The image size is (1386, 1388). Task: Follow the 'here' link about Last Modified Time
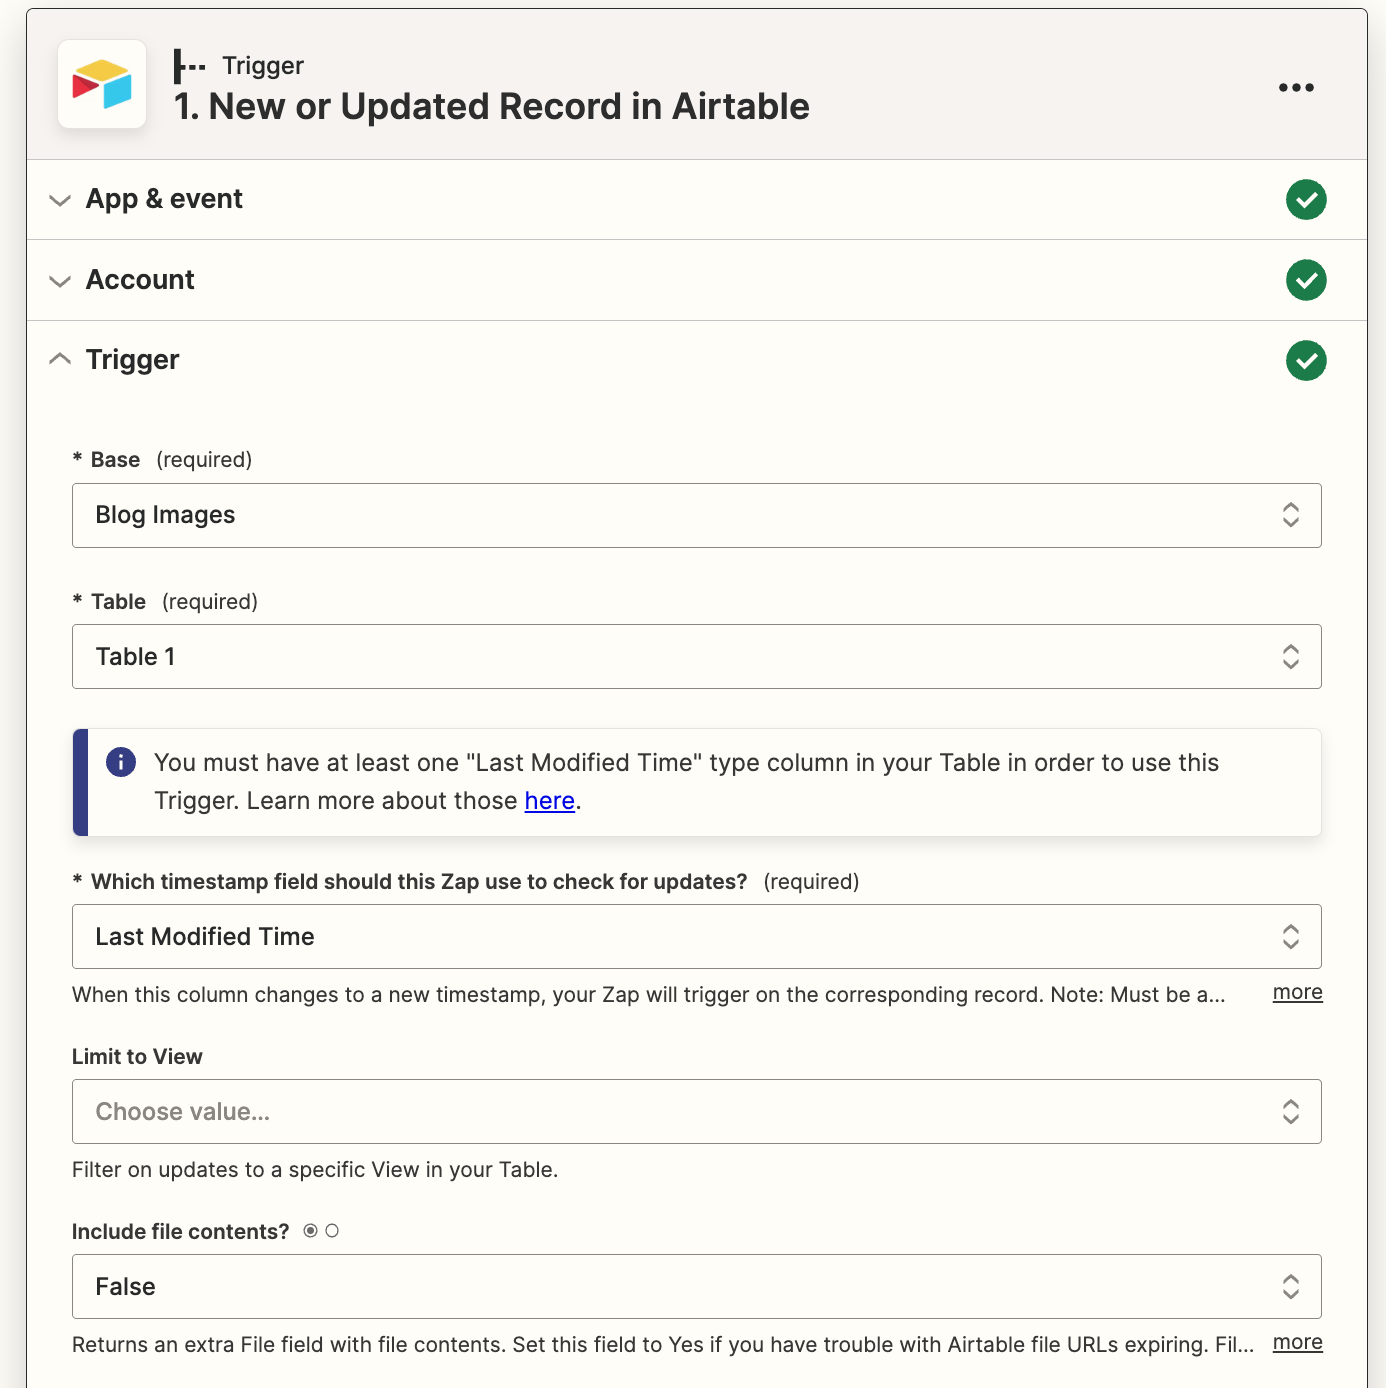(x=549, y=801)
